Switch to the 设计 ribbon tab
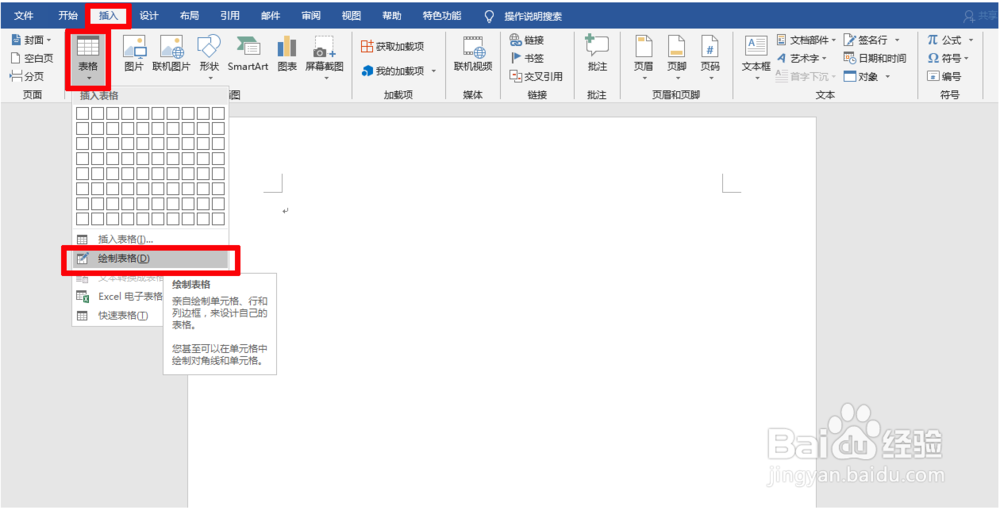The height and width of the screenshot is (510, 1000). pyautogui.click(x=149, y=16)
